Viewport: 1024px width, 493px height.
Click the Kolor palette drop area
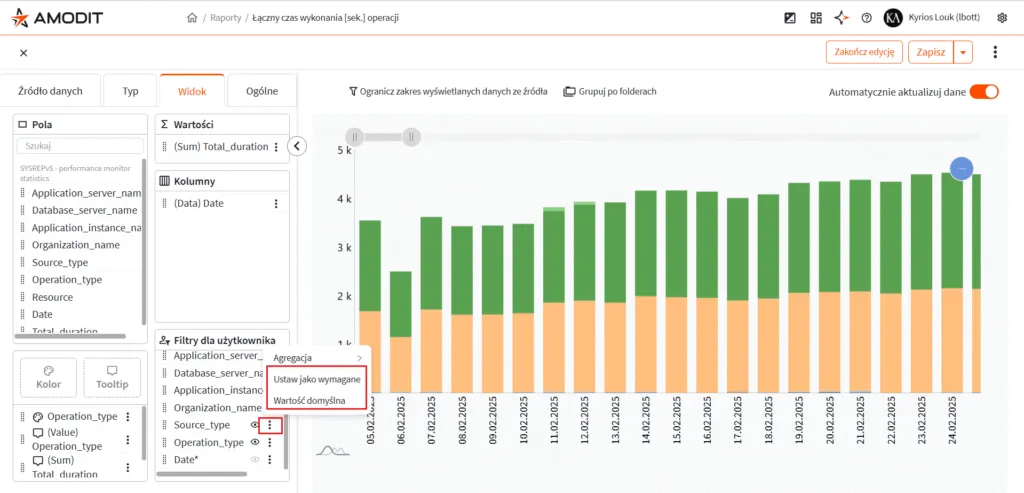point(48,377)
